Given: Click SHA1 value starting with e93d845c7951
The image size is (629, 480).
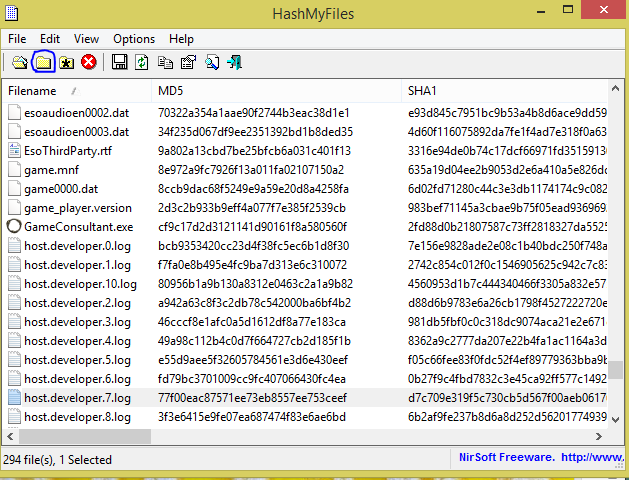Looking at the screenshot, I should coord(507,113).
